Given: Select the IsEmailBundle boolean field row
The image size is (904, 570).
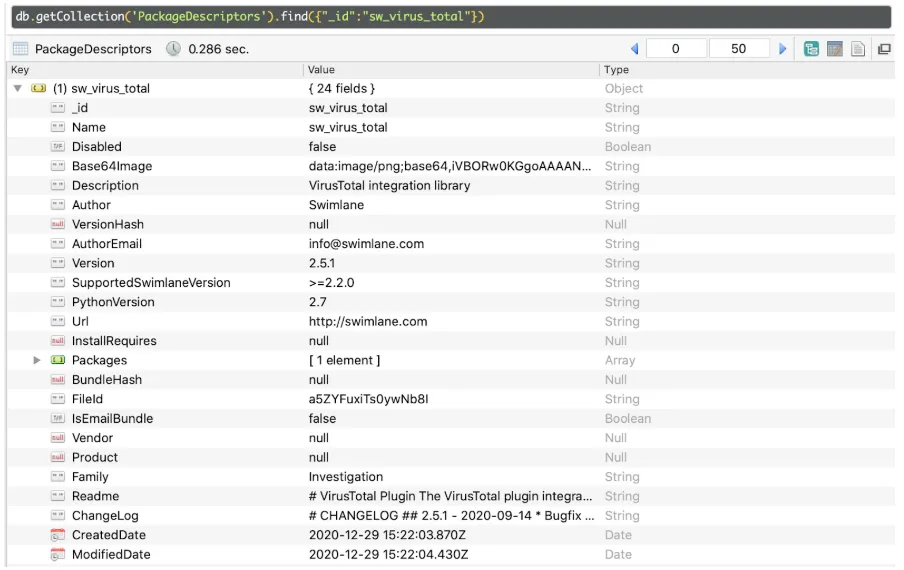Looking at the screenshot, I should tap(451, 419).
